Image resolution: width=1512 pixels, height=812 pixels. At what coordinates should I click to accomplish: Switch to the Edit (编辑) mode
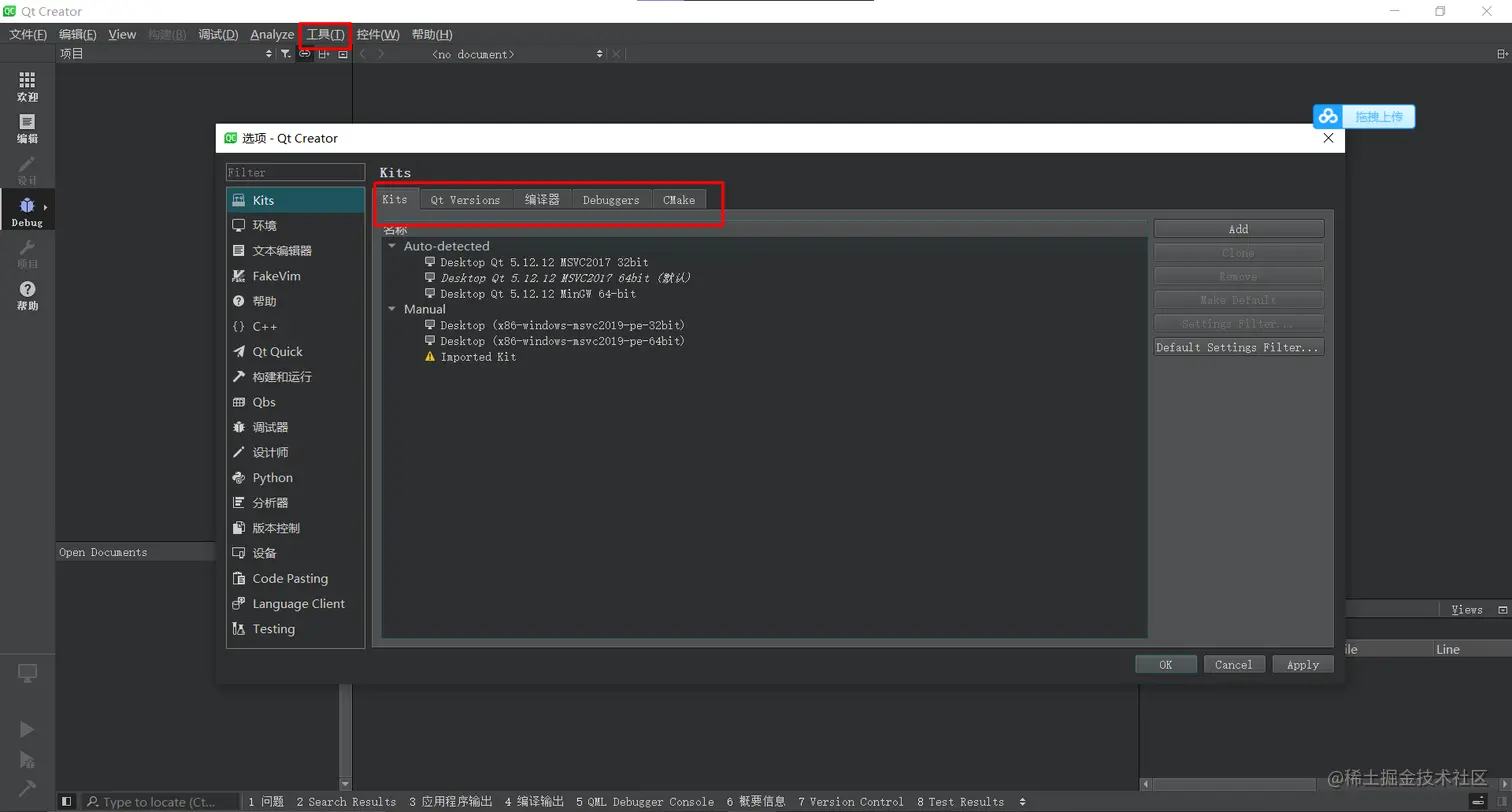[27, 129]
